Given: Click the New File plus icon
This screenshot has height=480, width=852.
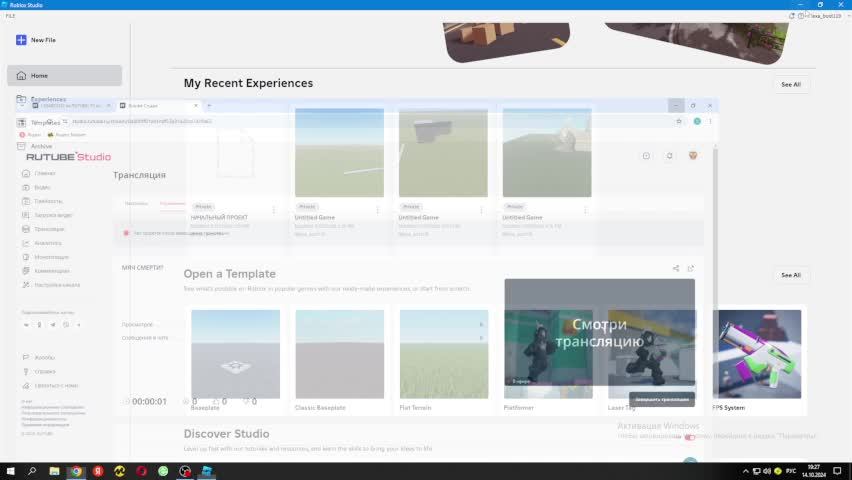Looking at the screenshot, I should (21, 40).
